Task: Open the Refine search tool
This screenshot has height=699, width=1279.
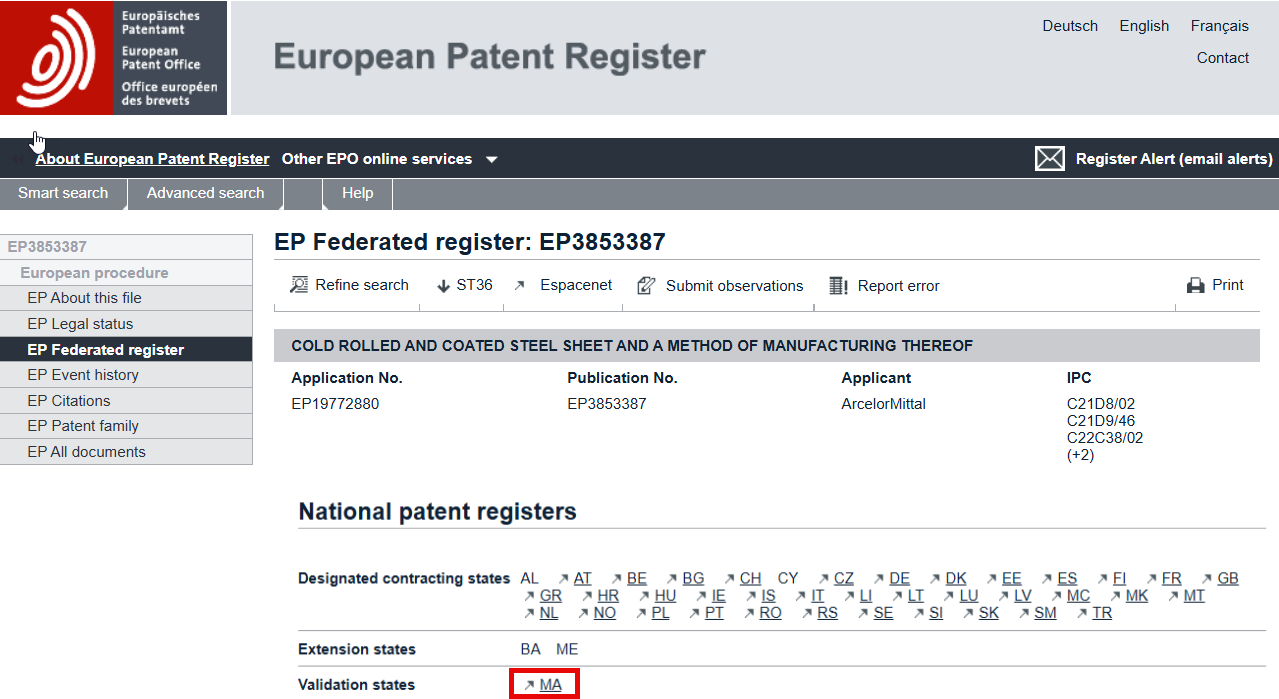Action: (347, 285)
